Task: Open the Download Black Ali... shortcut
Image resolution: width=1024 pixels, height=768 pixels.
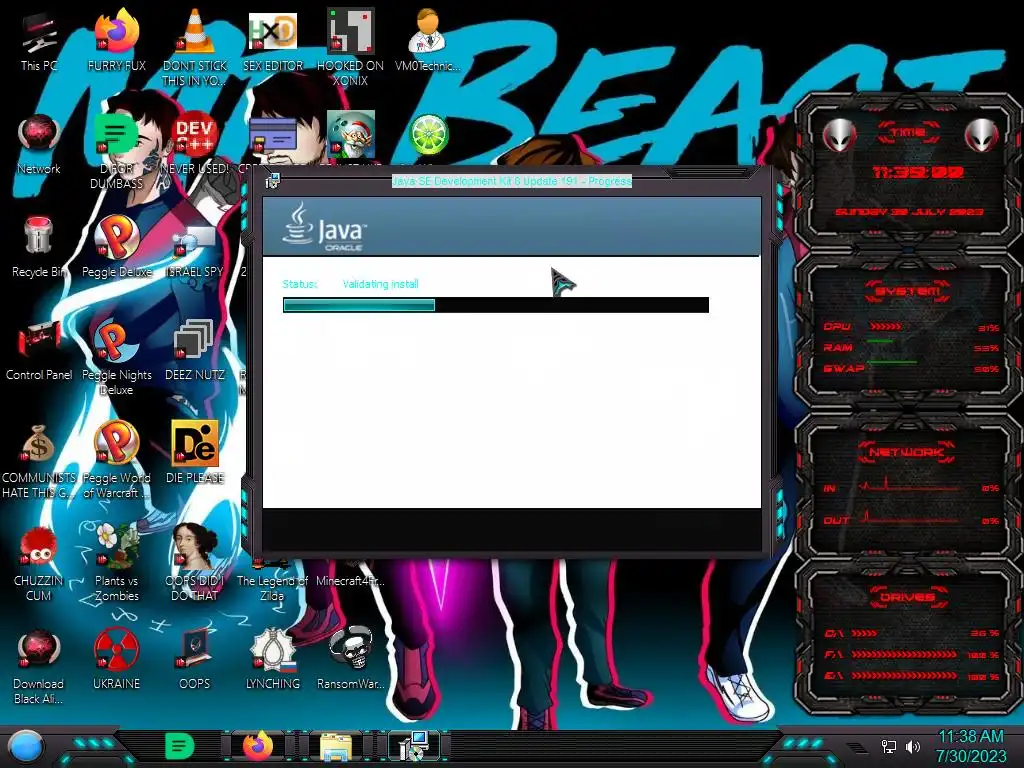Action: tap(39, 649)
